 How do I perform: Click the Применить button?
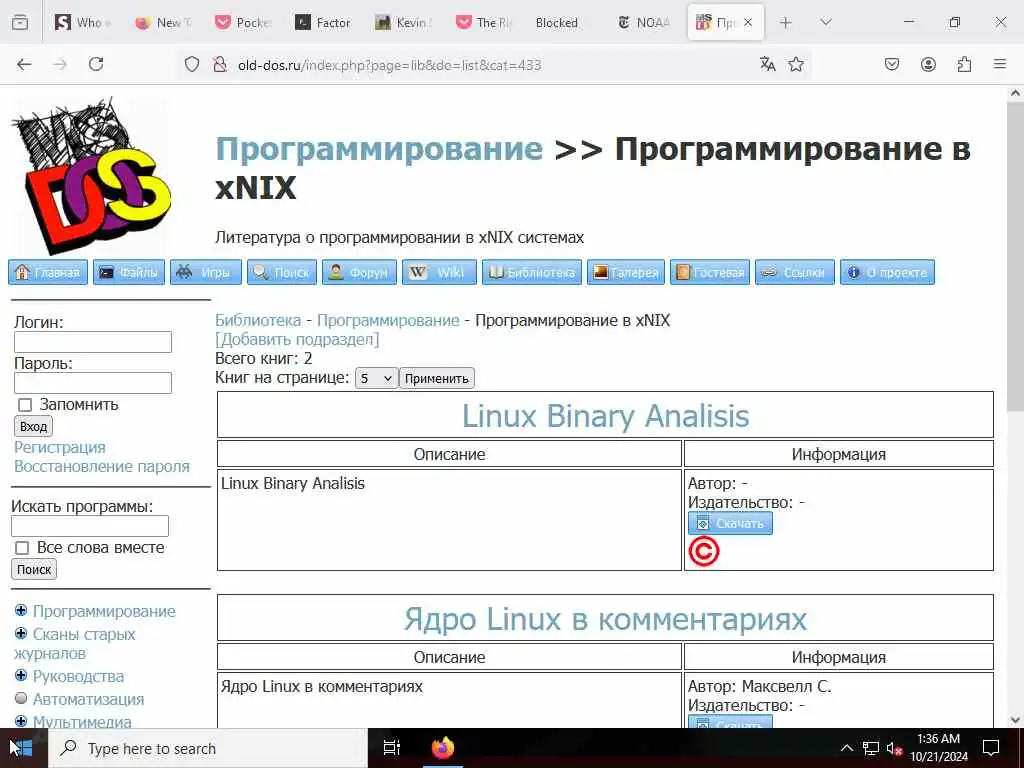[x=437, y=379]
